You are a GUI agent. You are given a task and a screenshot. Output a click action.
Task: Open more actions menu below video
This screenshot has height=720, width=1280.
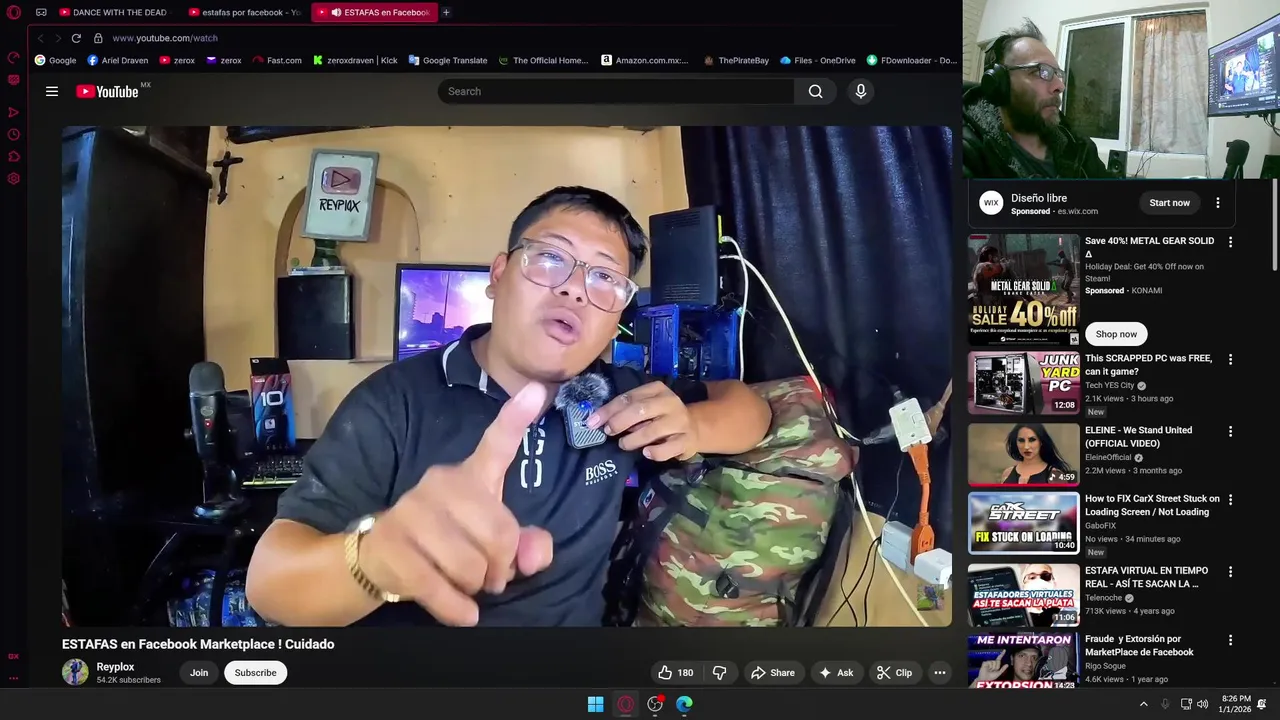point(940,673)
